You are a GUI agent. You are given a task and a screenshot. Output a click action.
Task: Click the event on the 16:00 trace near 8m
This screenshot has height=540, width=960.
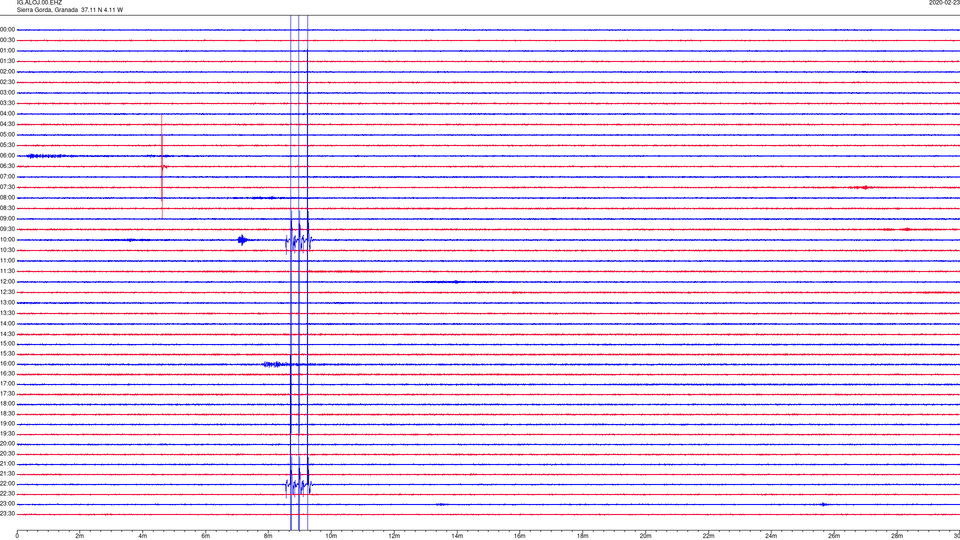click(x=276, y=364)
